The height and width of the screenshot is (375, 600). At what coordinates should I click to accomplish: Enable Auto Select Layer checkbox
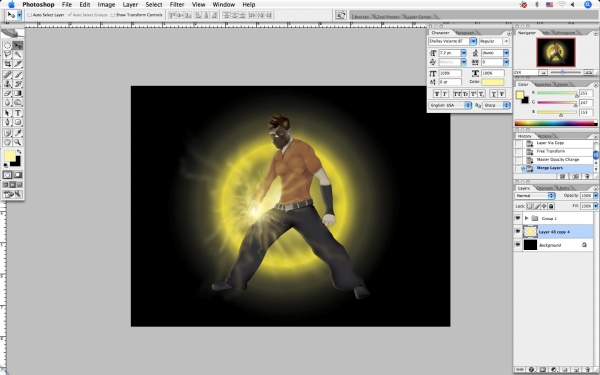[29, 15]
